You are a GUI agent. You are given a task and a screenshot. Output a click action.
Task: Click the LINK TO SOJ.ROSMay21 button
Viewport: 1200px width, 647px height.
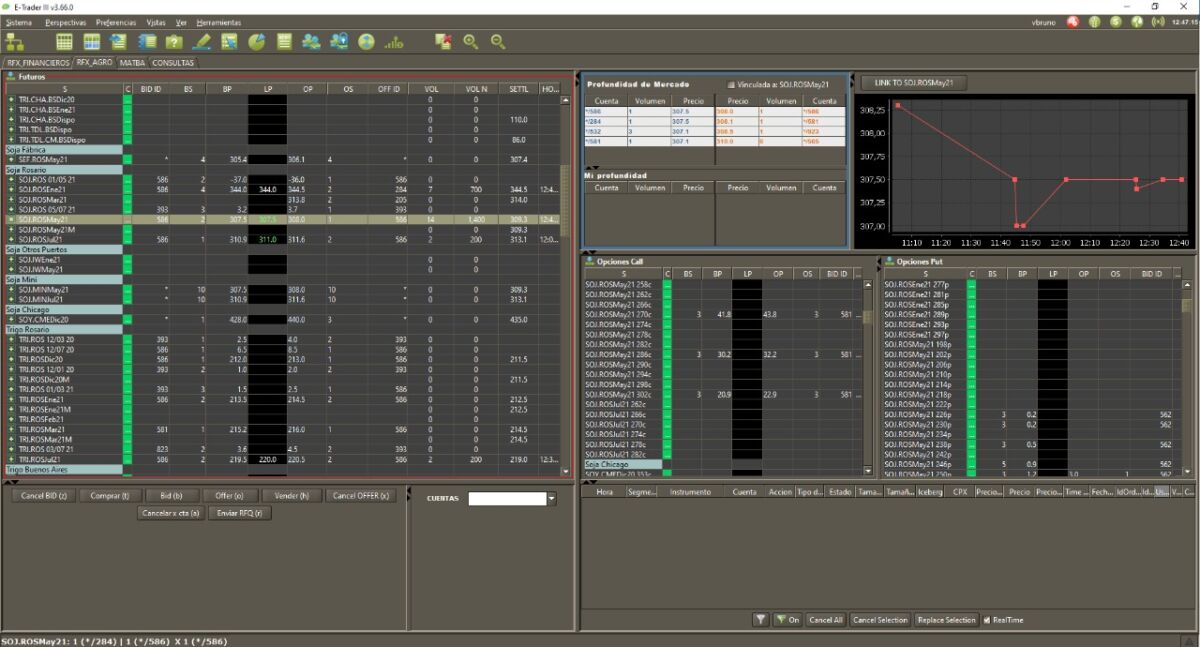click(914, 83)
